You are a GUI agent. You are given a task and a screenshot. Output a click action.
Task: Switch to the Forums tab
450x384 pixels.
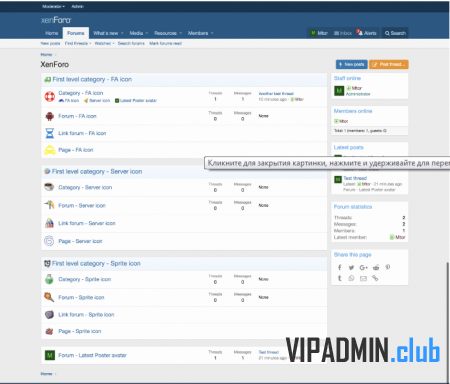pyautogui.click(x=76, y=33)
